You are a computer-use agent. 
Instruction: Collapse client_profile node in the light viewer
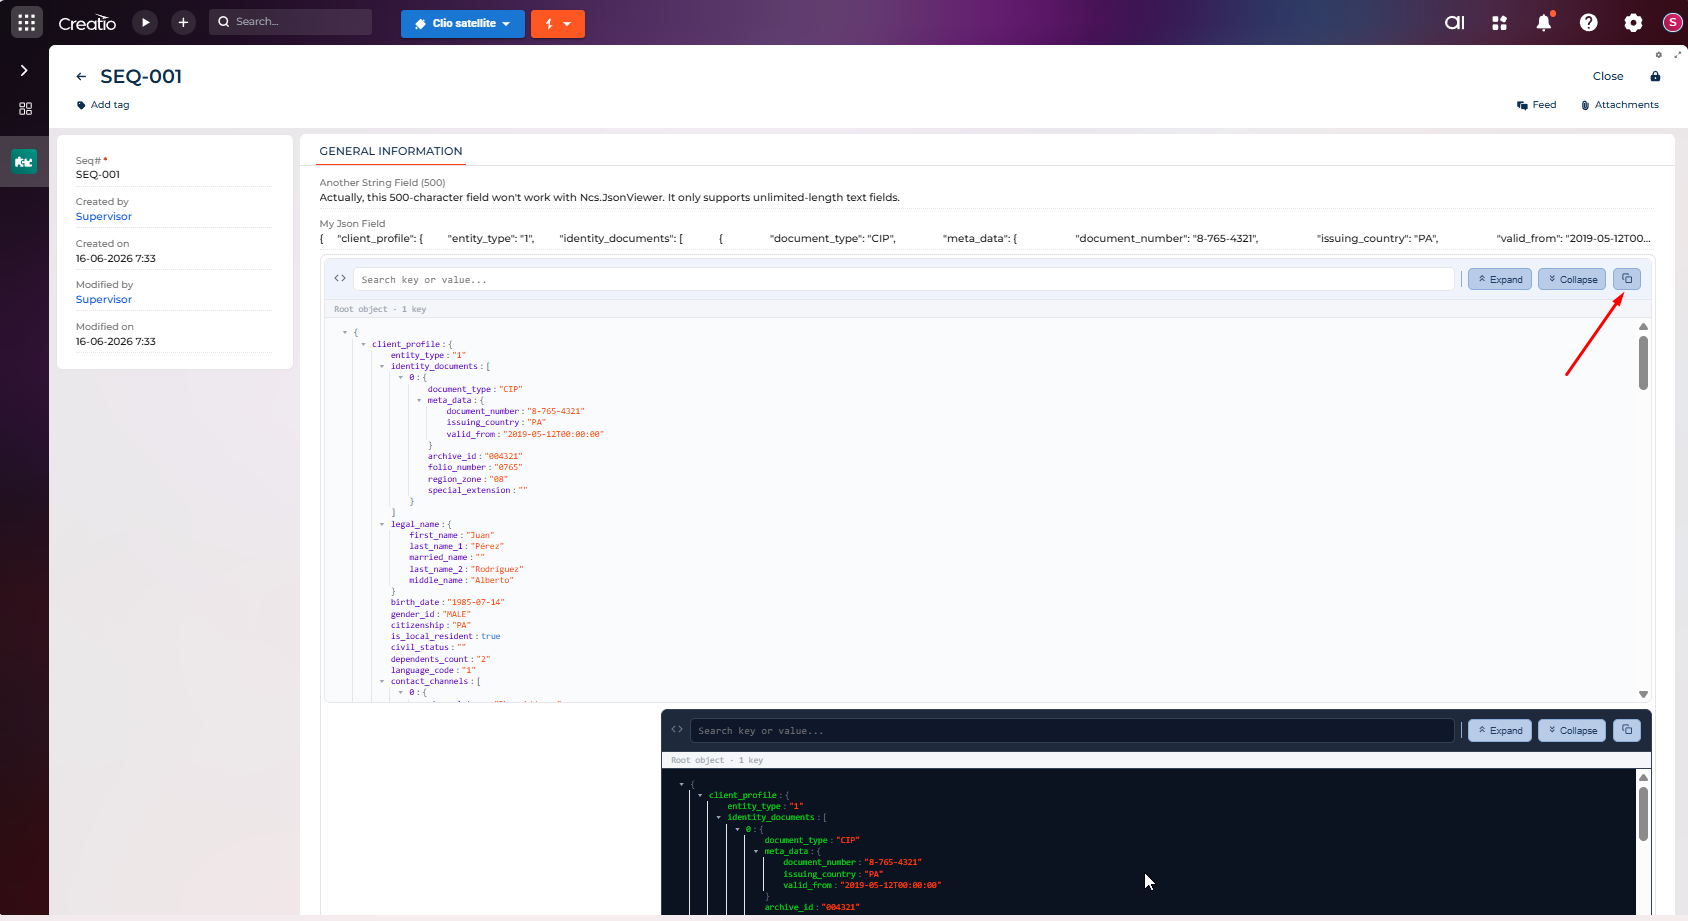coord(364,344)
